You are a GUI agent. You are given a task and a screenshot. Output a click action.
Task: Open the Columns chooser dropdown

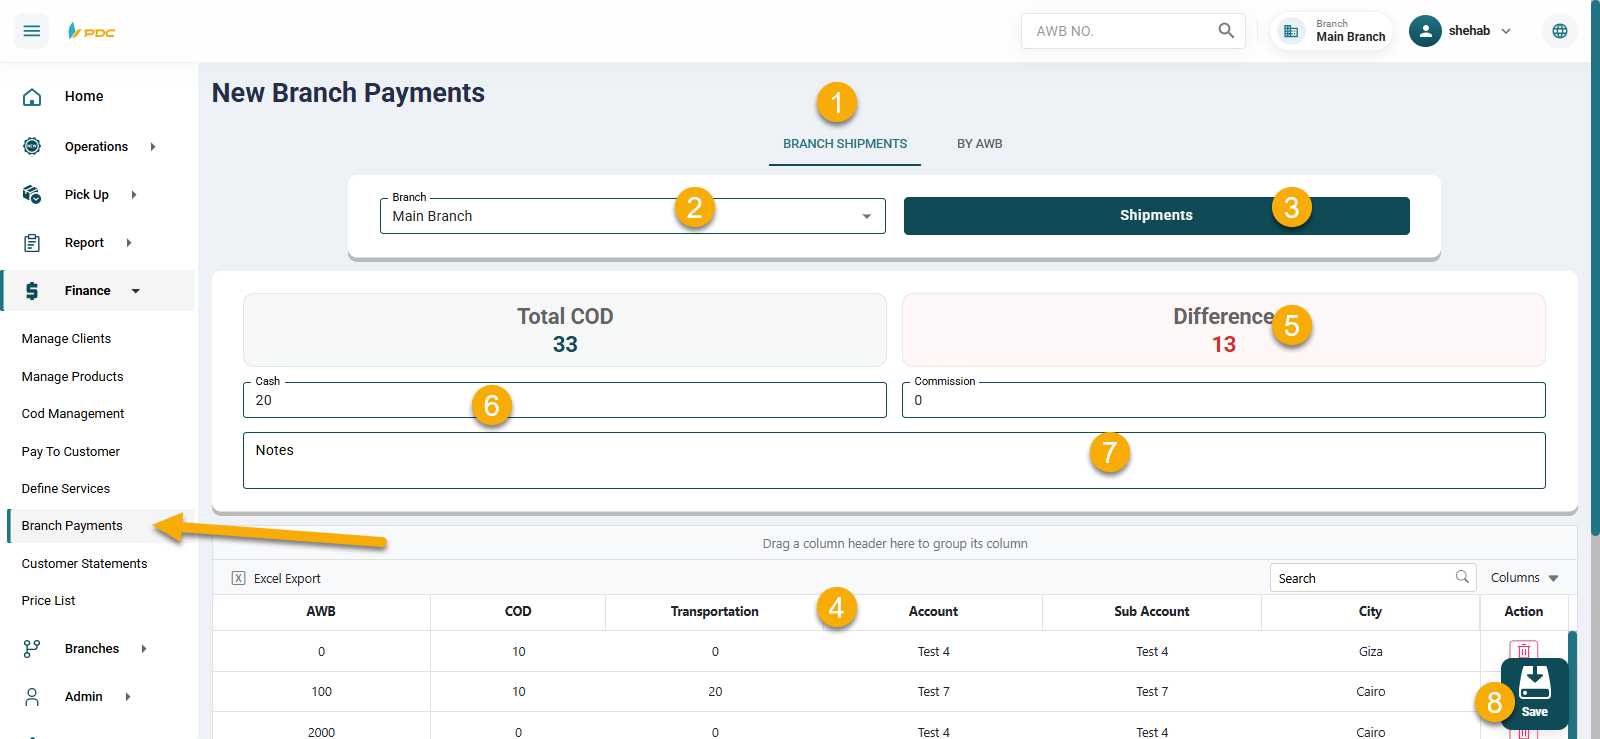[x=1524, y=578]
